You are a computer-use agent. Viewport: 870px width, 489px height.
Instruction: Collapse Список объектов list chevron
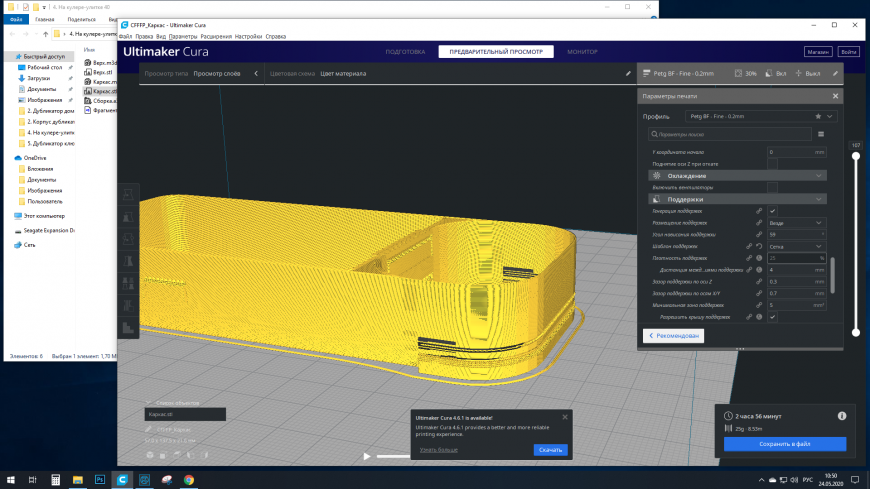click(148, 403)
